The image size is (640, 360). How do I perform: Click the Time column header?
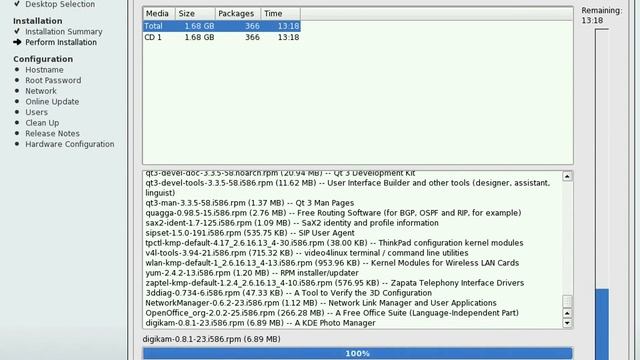[280, 13]
